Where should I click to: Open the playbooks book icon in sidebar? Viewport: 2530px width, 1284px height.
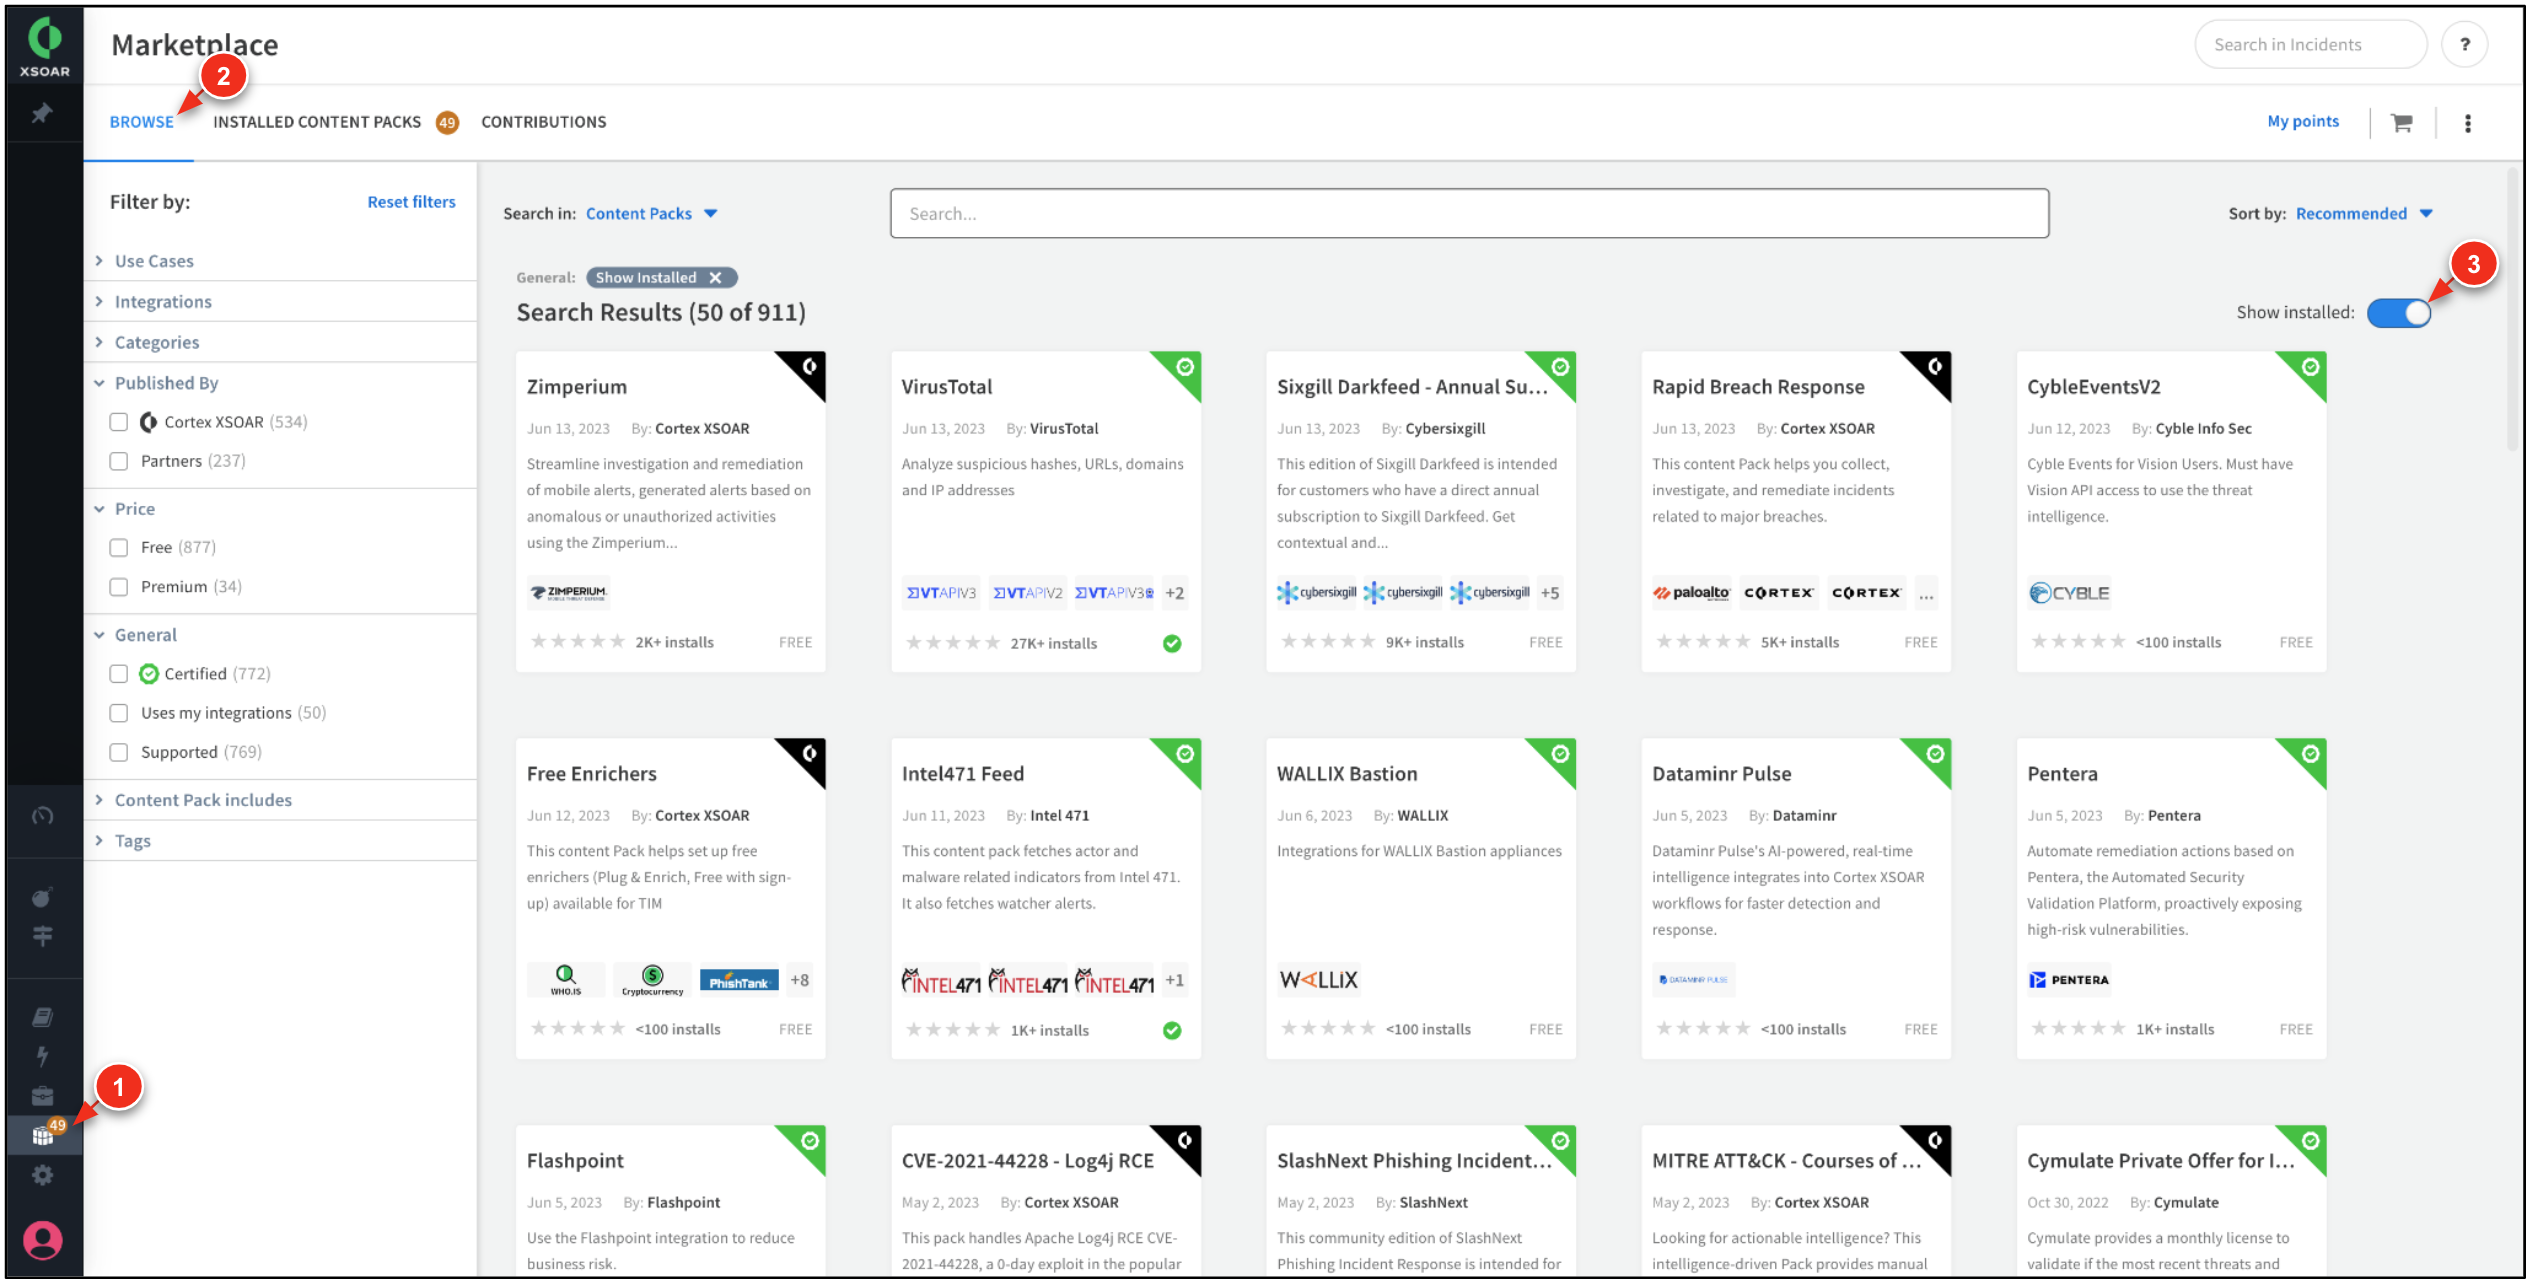pos(42,1017)
